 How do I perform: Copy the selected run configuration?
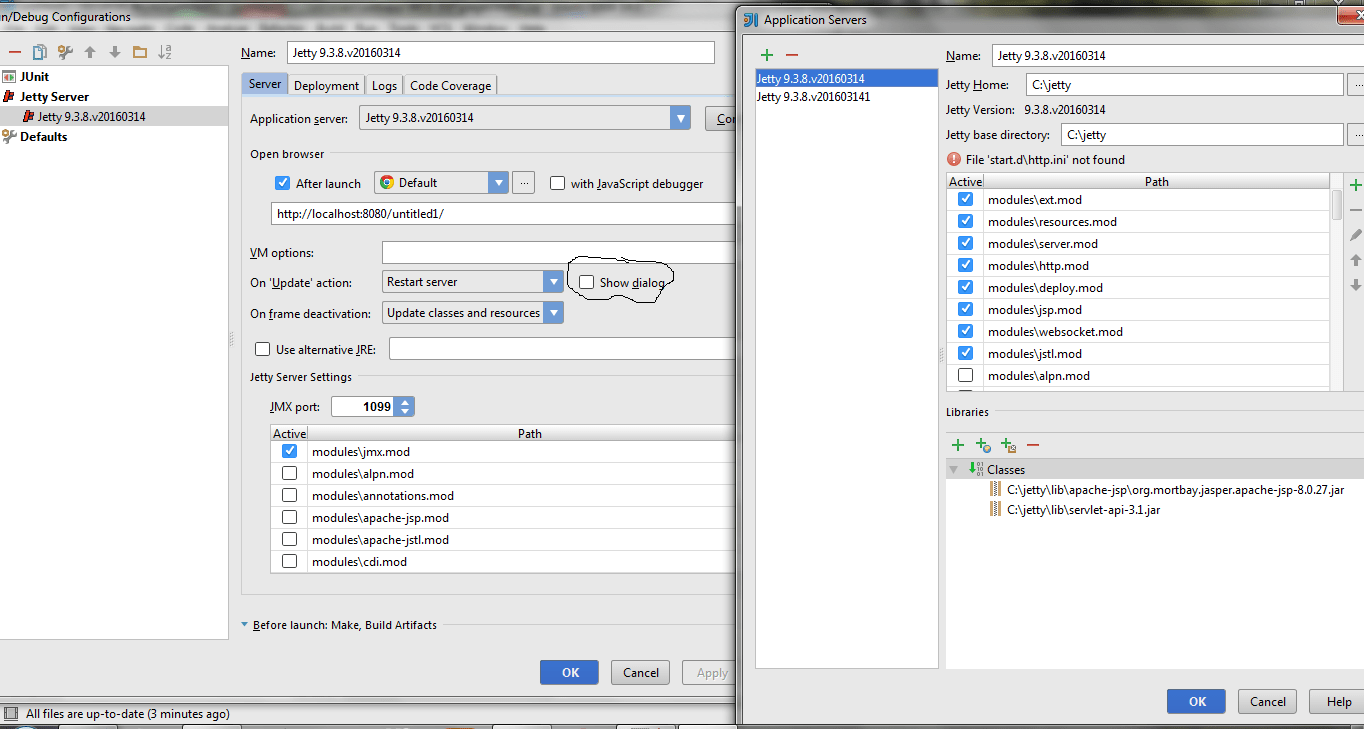pyautogui.click(x=39, y=52)
